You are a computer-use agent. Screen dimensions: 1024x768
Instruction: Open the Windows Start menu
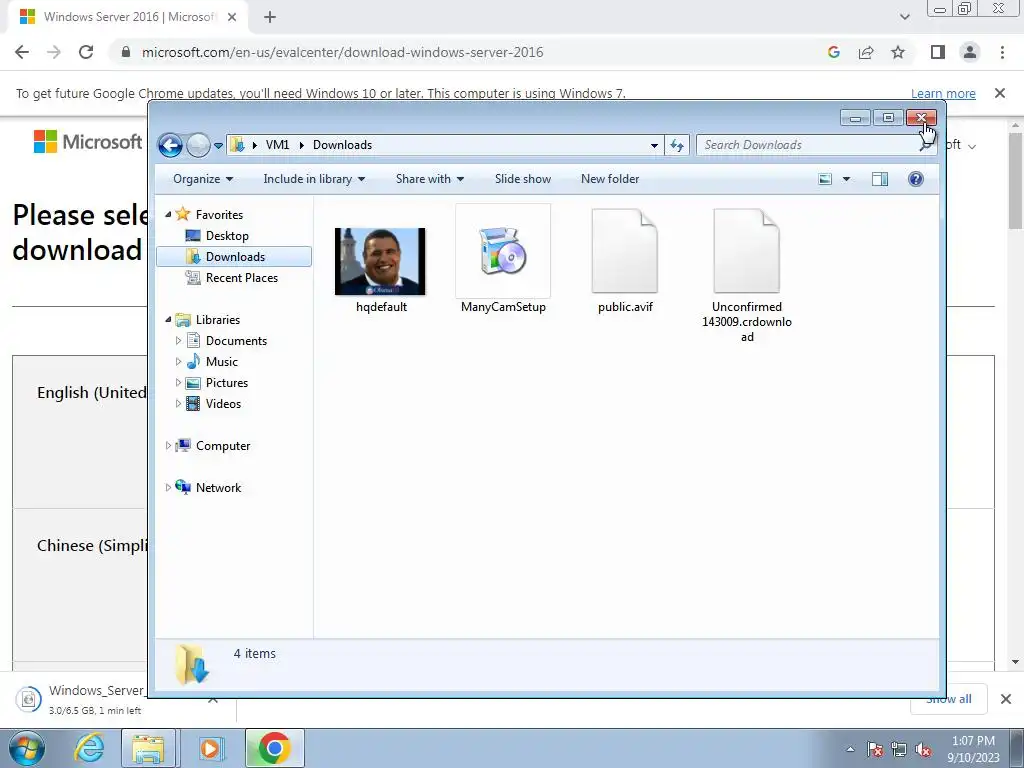[x=27, y=748]
